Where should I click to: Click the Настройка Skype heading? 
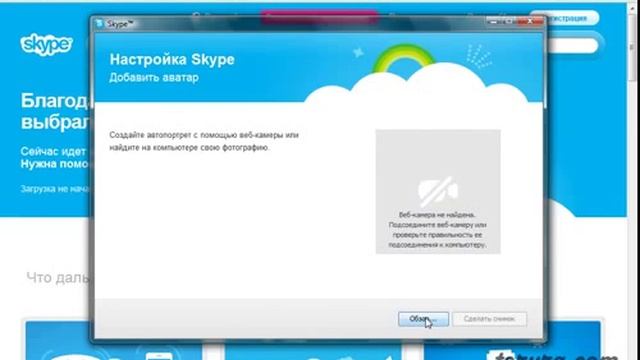pos(172,60)
